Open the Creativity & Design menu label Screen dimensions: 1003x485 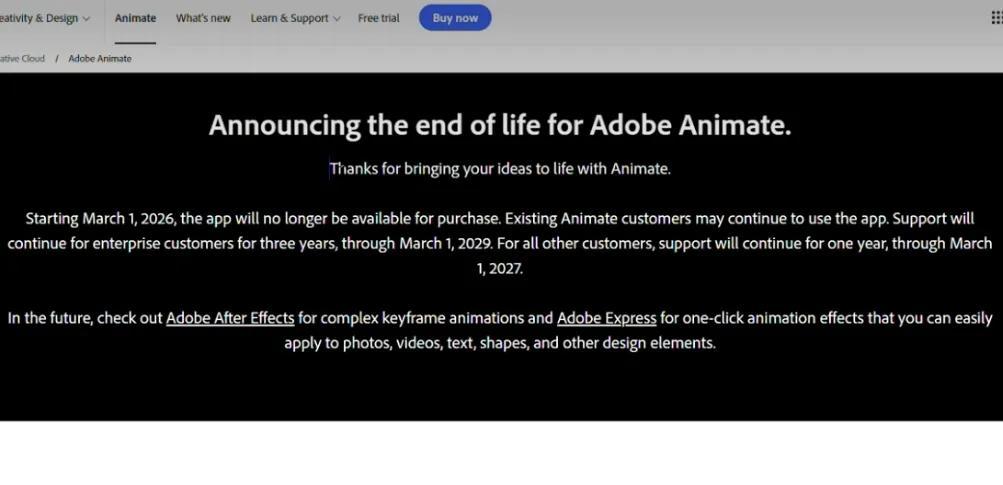tap(38, 18)
